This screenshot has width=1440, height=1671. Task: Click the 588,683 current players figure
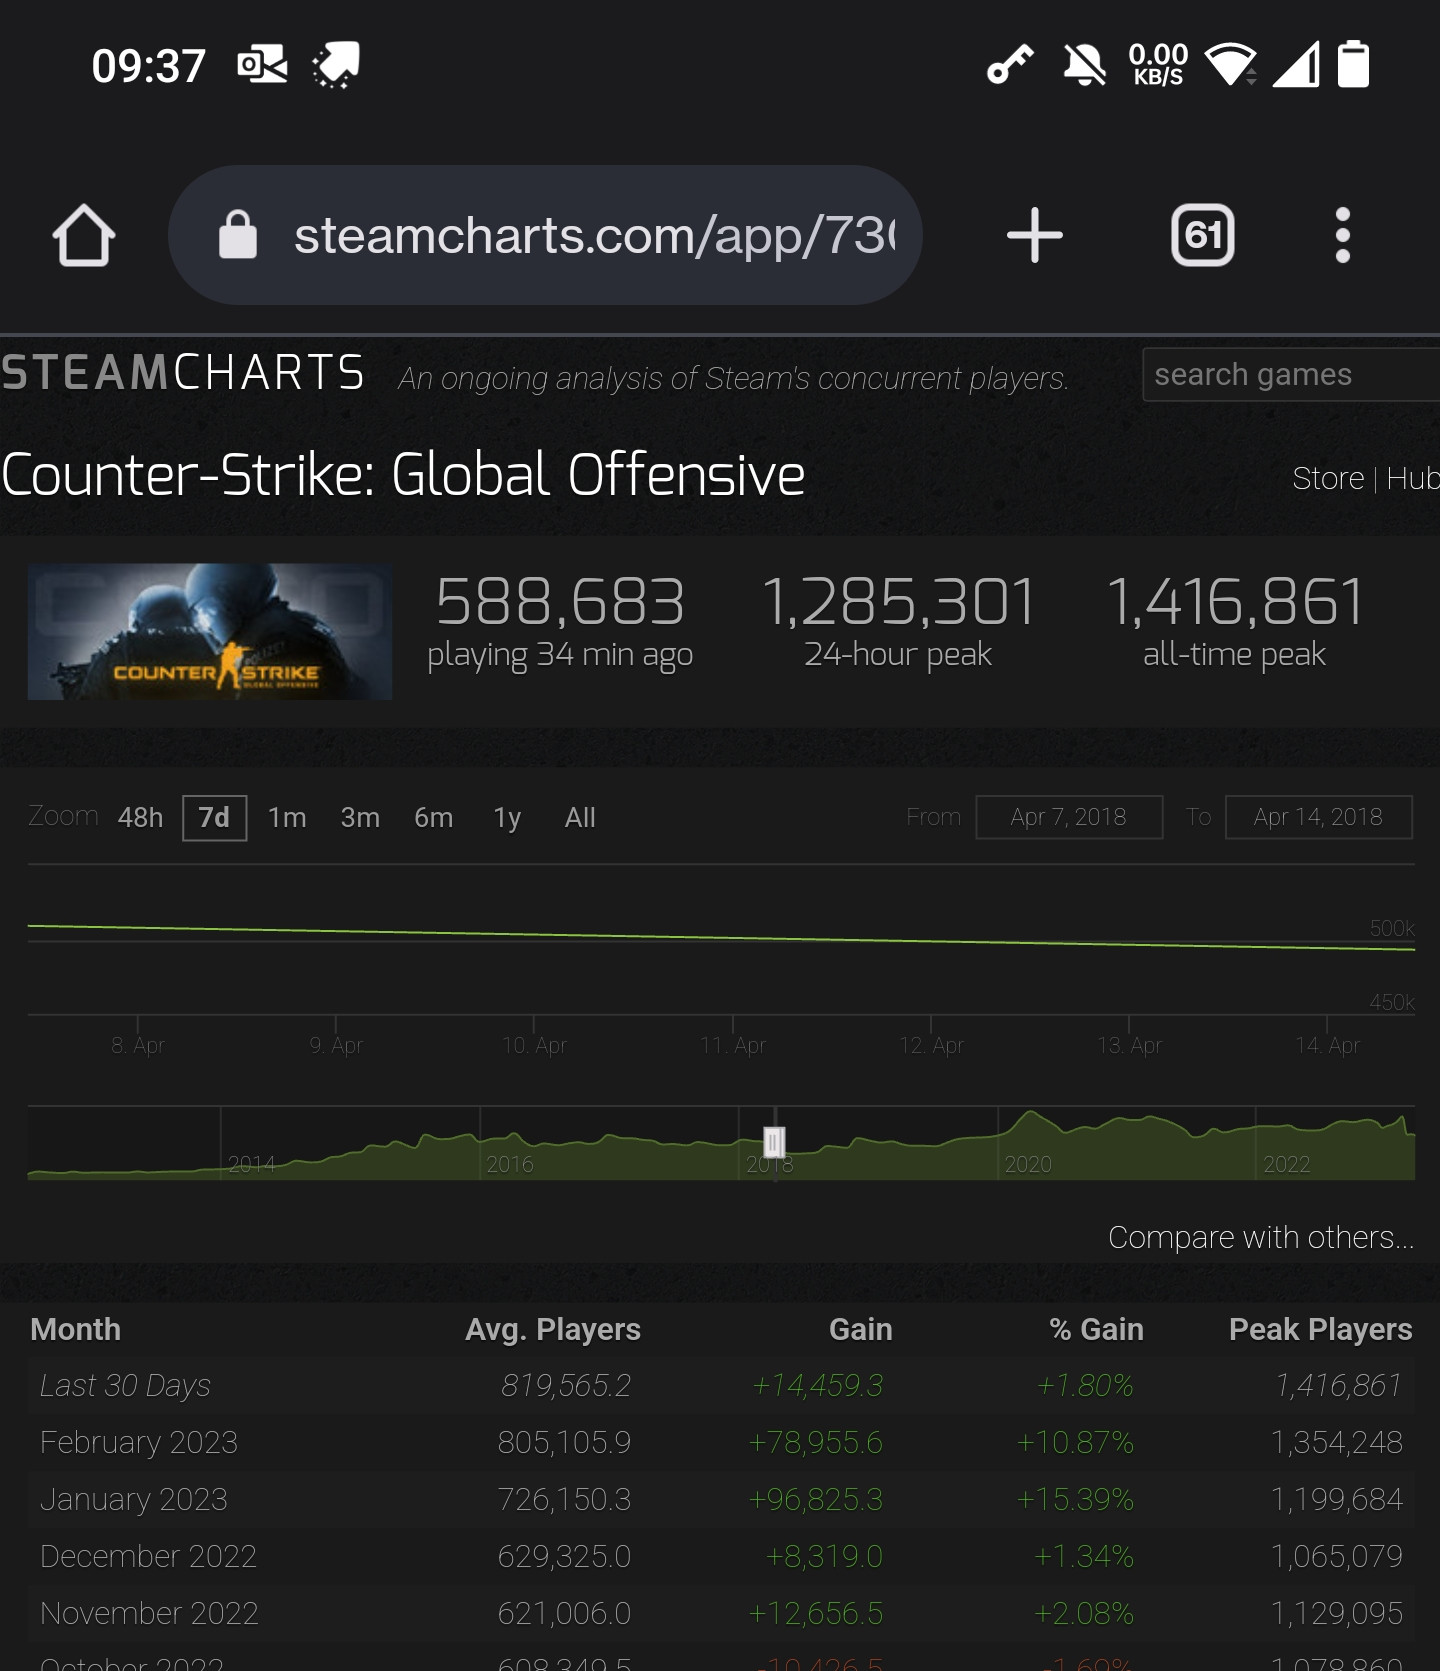coord(560,602)
